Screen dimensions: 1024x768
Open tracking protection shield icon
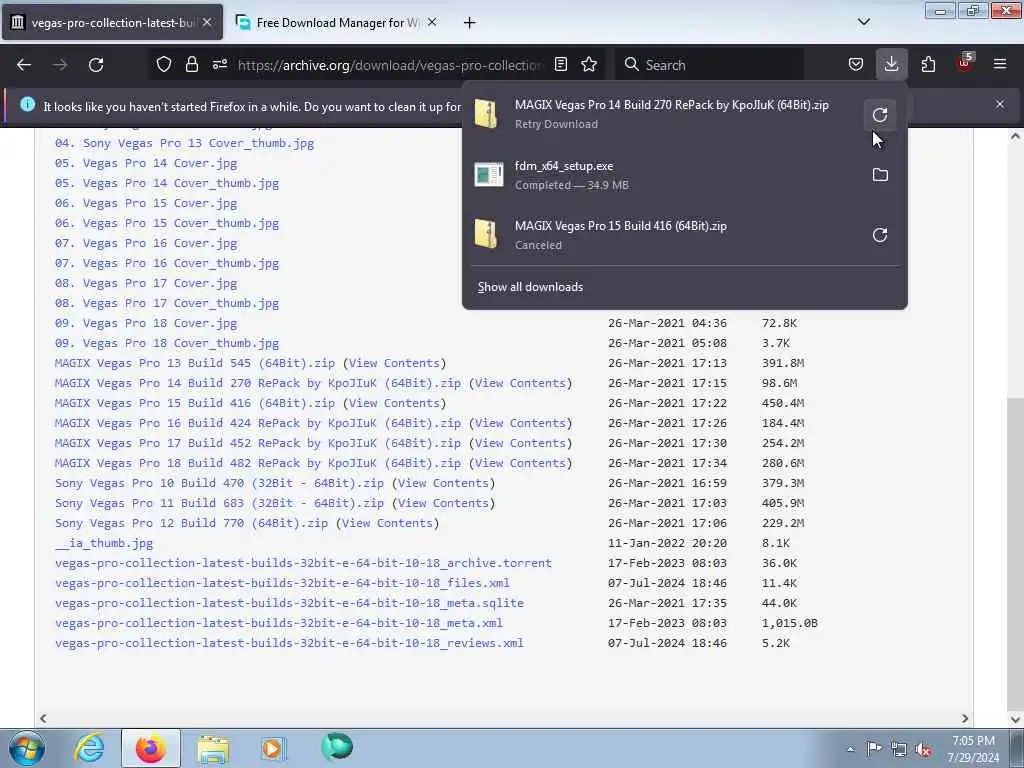pyautogui.click(x=164, y=65)
